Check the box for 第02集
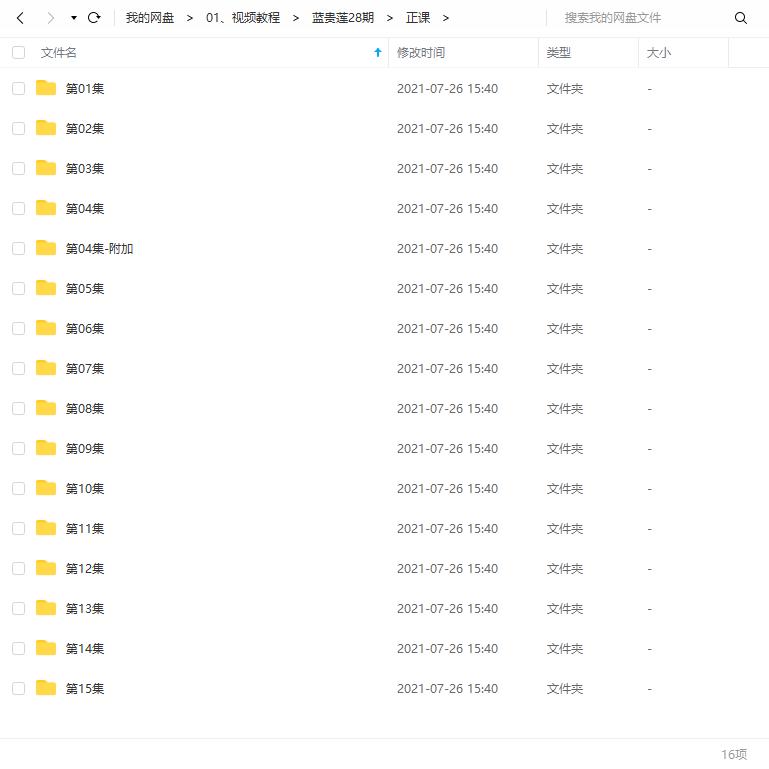 [19, 128]
